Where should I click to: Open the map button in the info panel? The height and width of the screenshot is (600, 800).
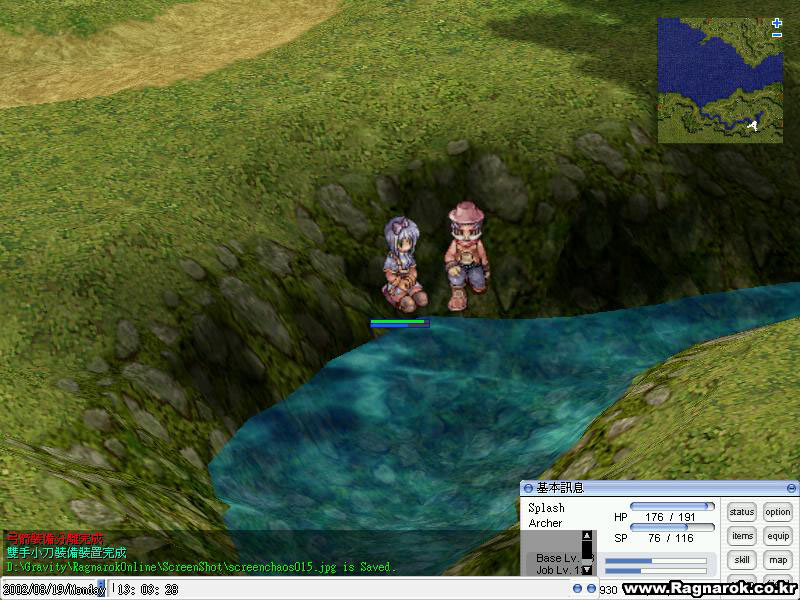(778, 560)
